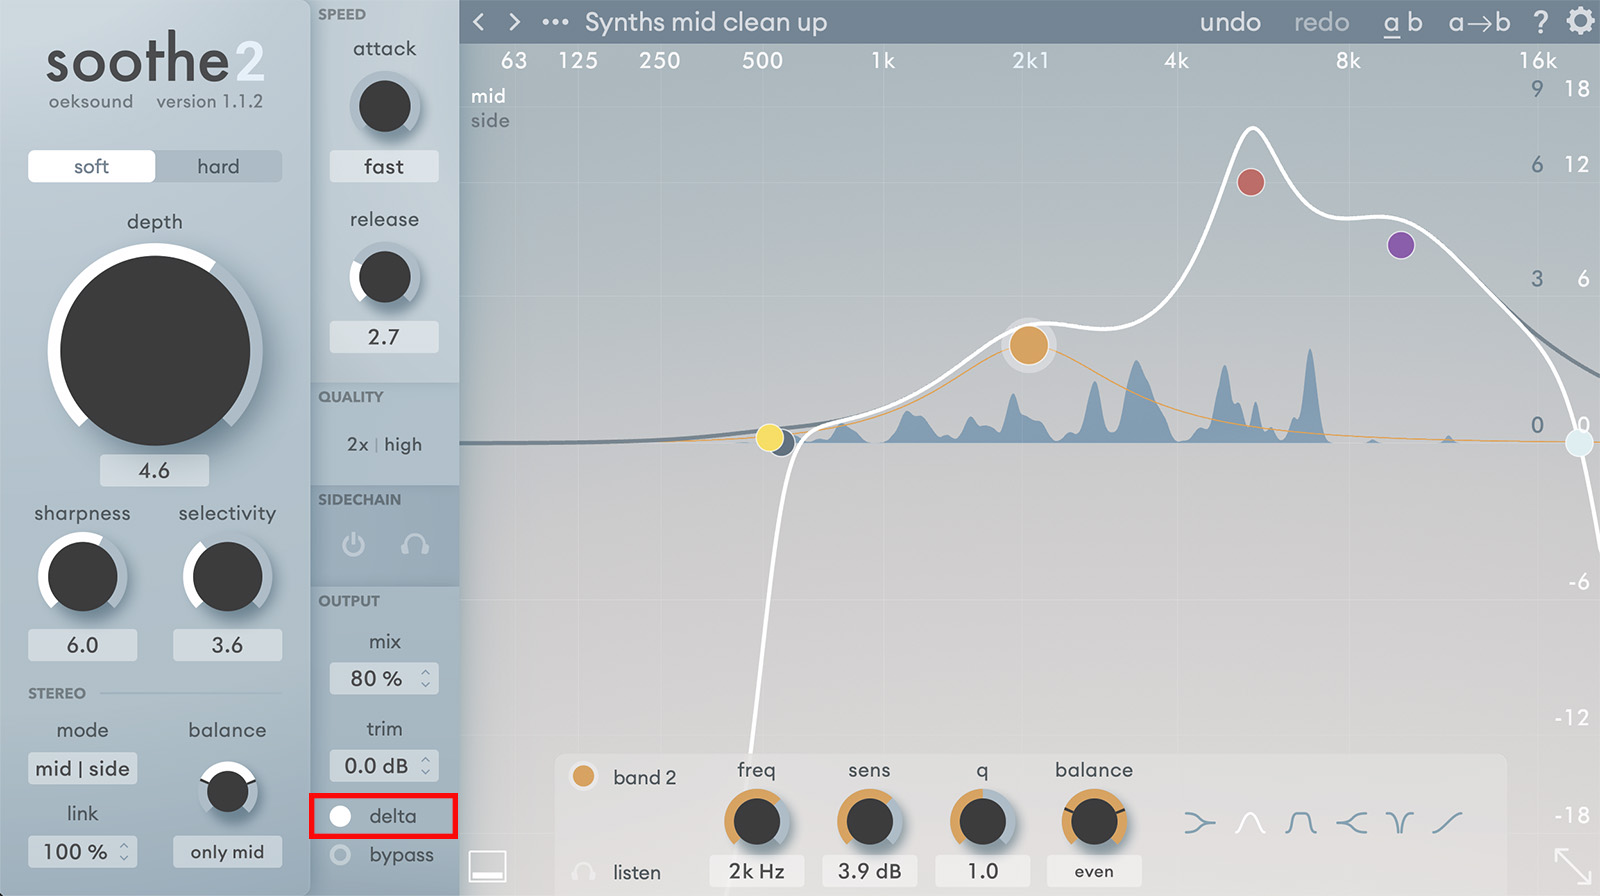Open the mid | side stereo mode selector
This screenshot has width=1600, height=896.
[x=82, y=769]
